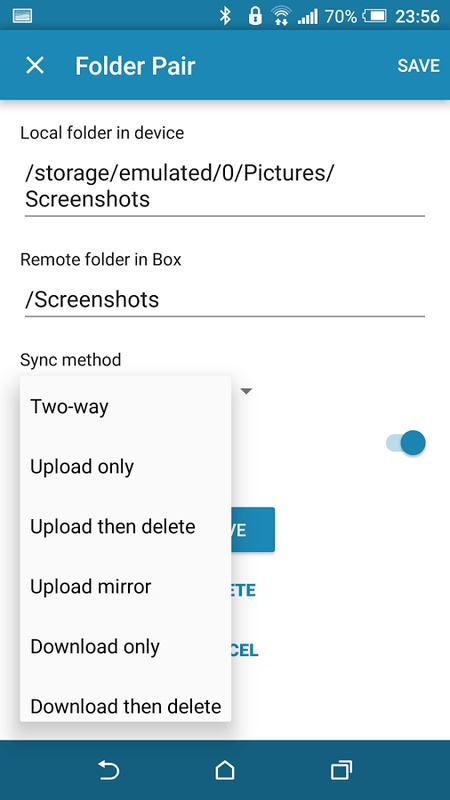Pick Upload mirror sync method
This screenshot has height=800, width=450.
[126, 587]
